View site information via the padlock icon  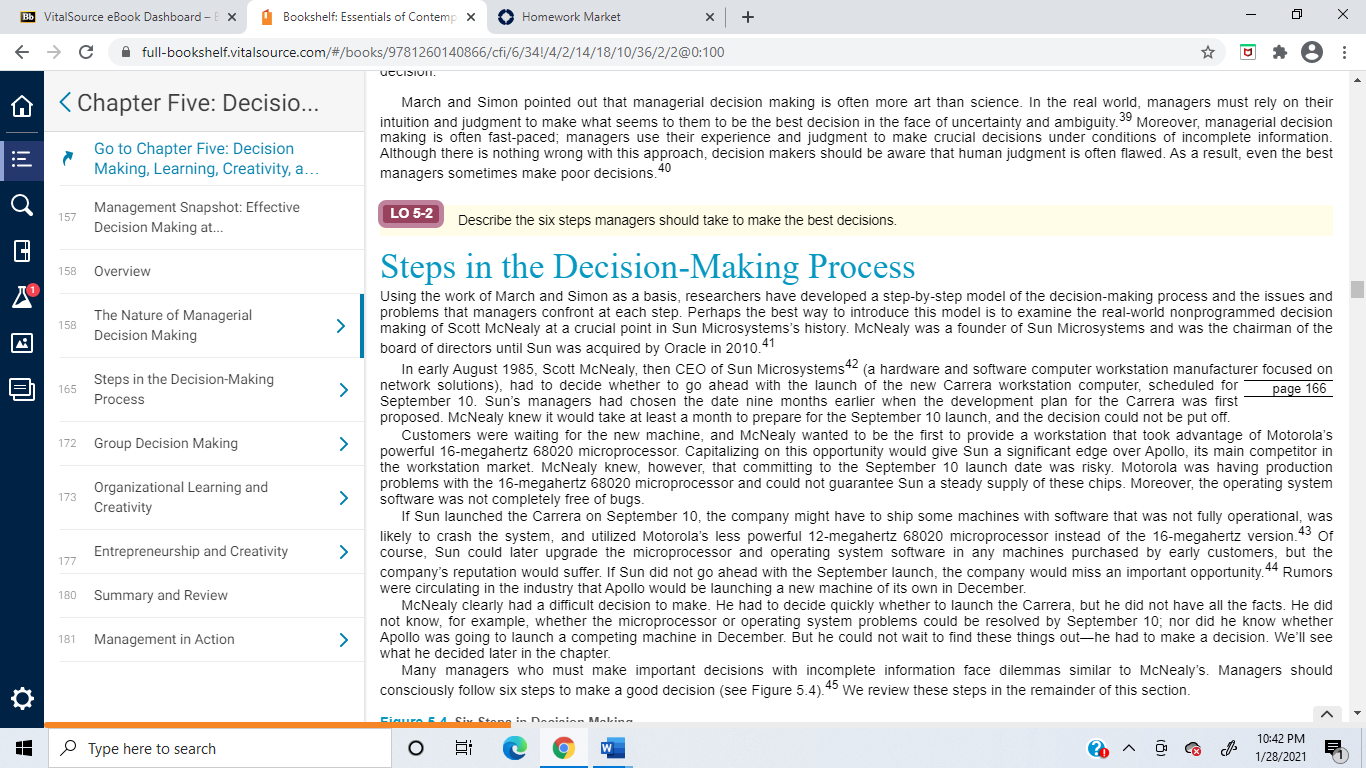[126, 52]
